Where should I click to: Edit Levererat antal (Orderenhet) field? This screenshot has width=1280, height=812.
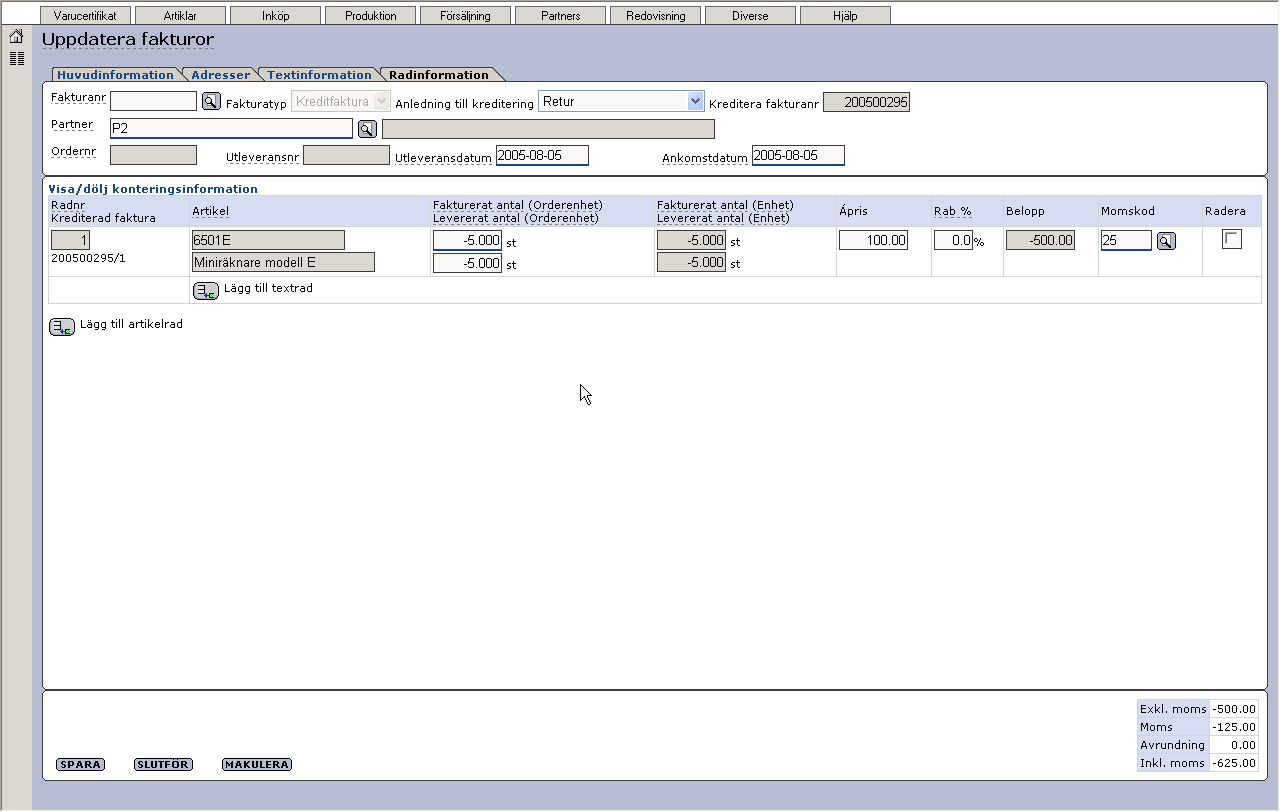click(x=467, y=263)
